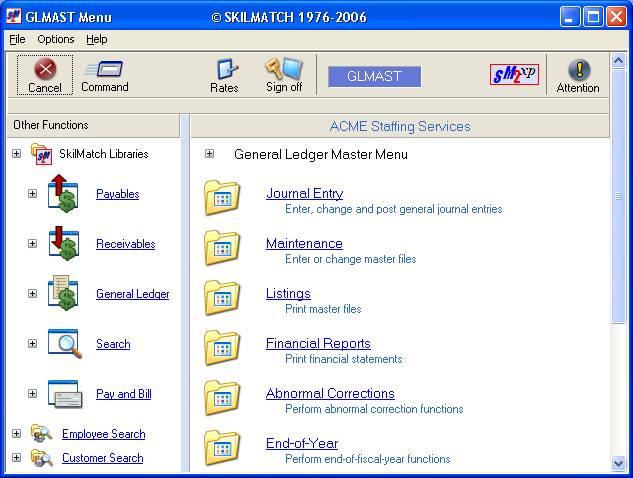633x478 pixels.
Task: Click the End-of-Year folder icon
Action: 222,448
